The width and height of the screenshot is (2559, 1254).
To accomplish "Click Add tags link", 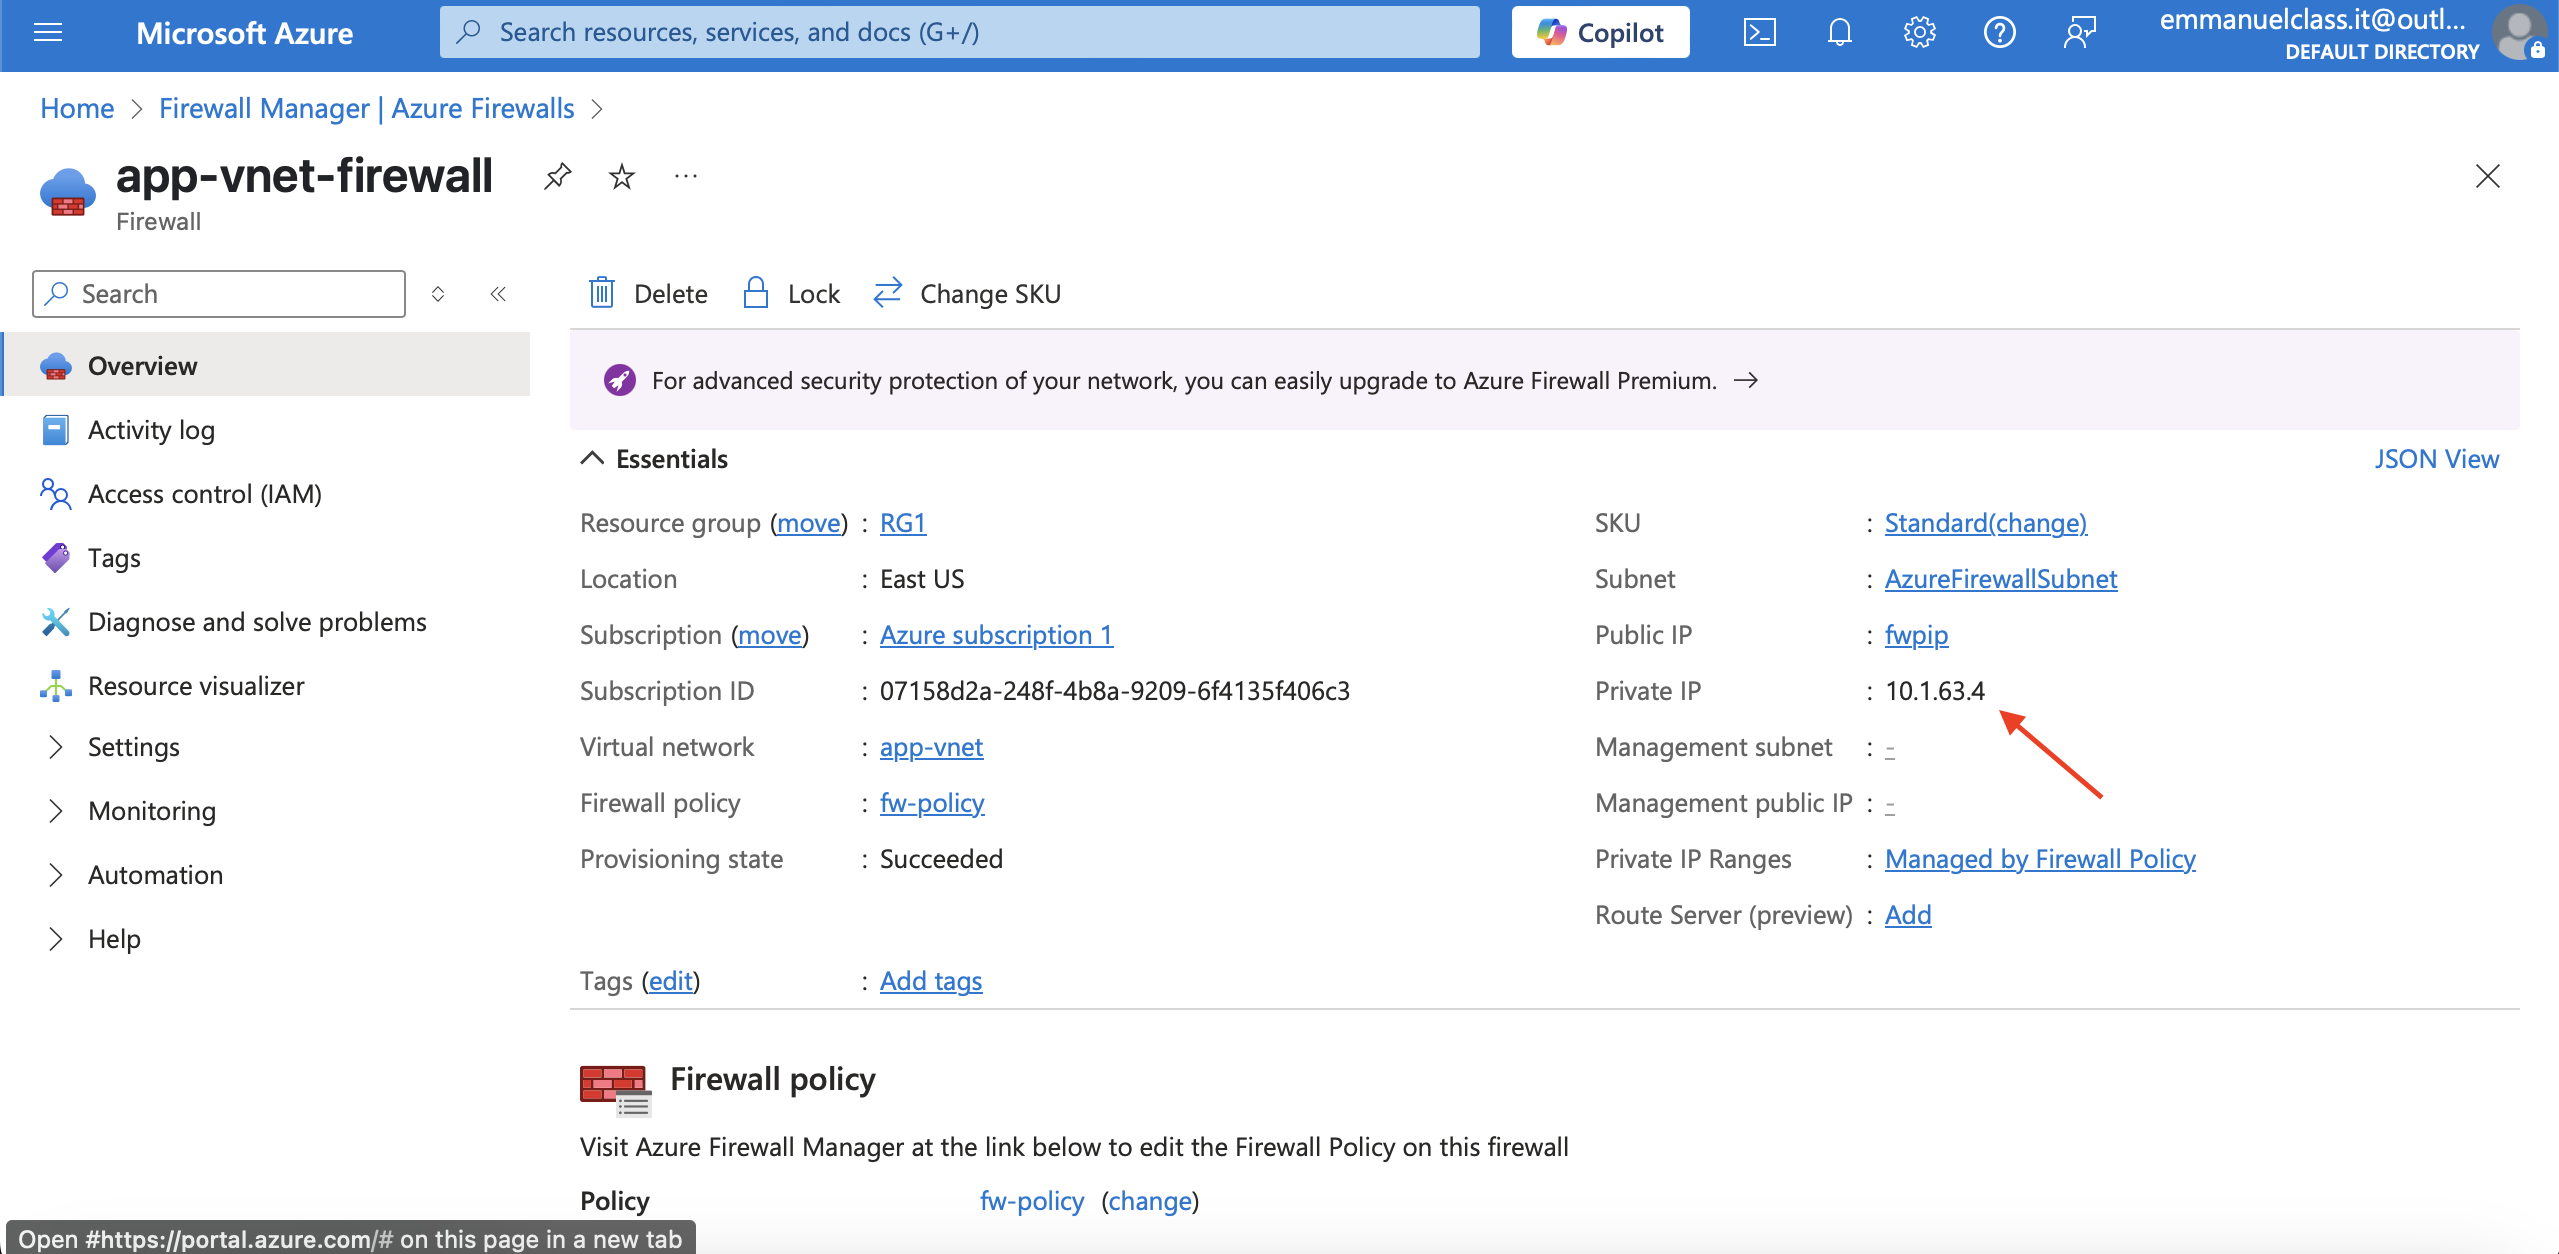I will pos(931,981).
